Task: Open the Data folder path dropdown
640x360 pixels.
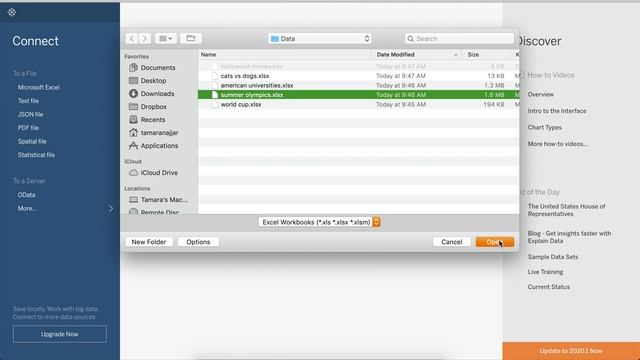Action: pos(320,38)
